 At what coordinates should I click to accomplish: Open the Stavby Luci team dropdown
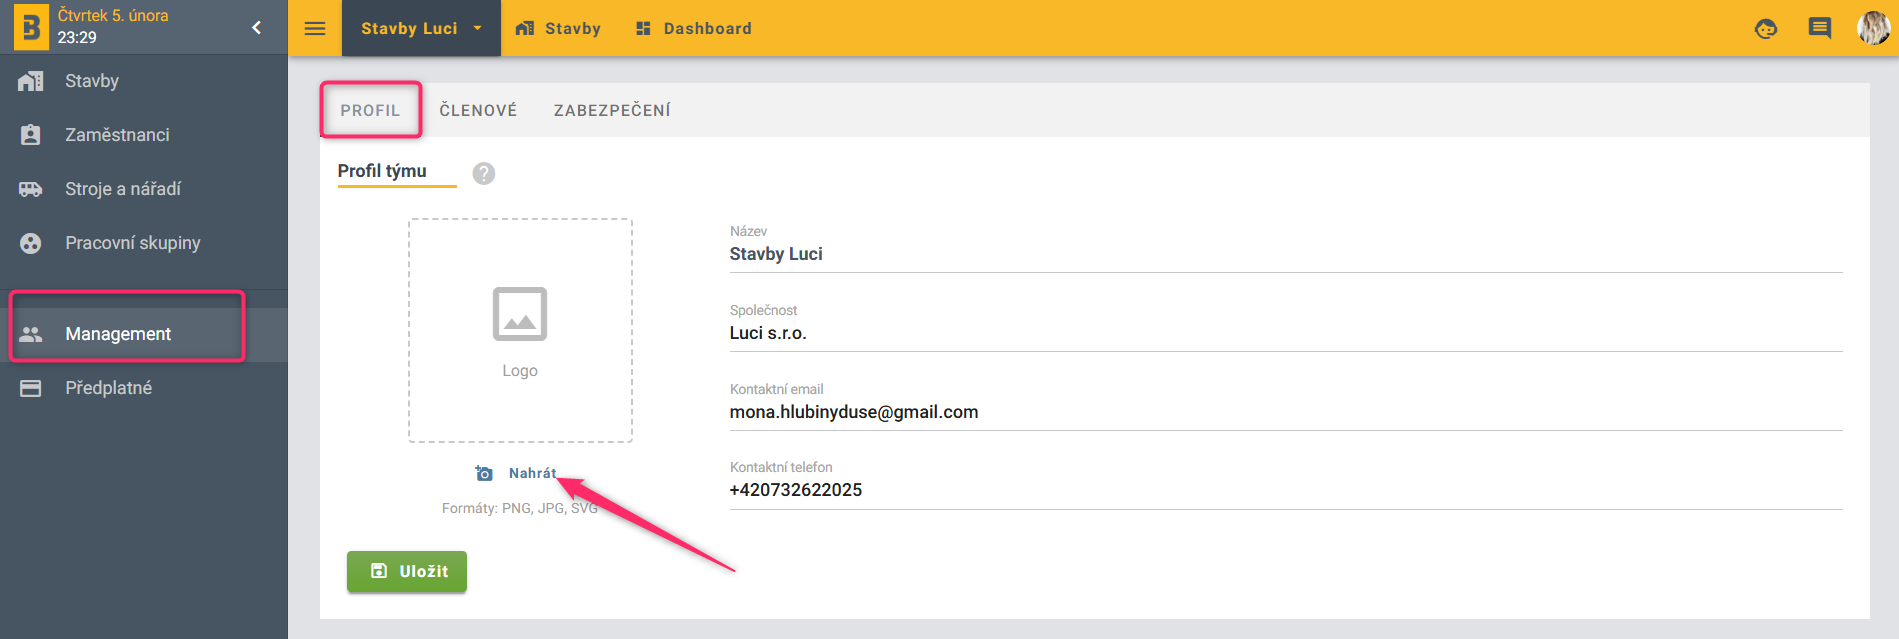click(x=421, y=28)
